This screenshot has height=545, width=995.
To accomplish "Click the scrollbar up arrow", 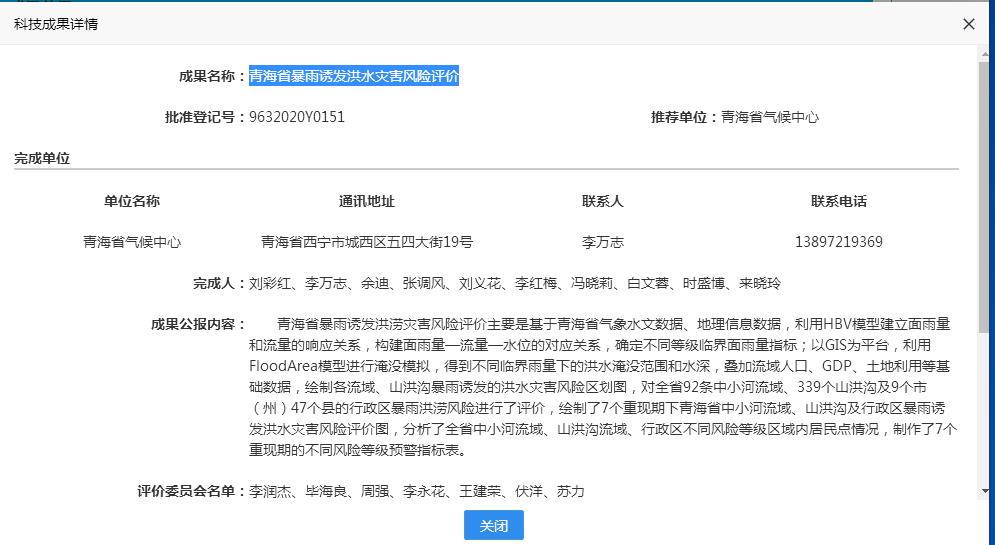I will pyautogui.click(x=986, y=53).
